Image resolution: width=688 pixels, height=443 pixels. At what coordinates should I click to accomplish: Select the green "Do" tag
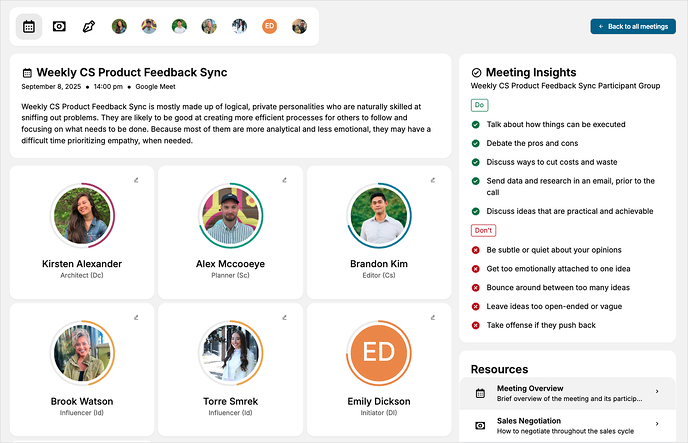[x=480, y=105]
